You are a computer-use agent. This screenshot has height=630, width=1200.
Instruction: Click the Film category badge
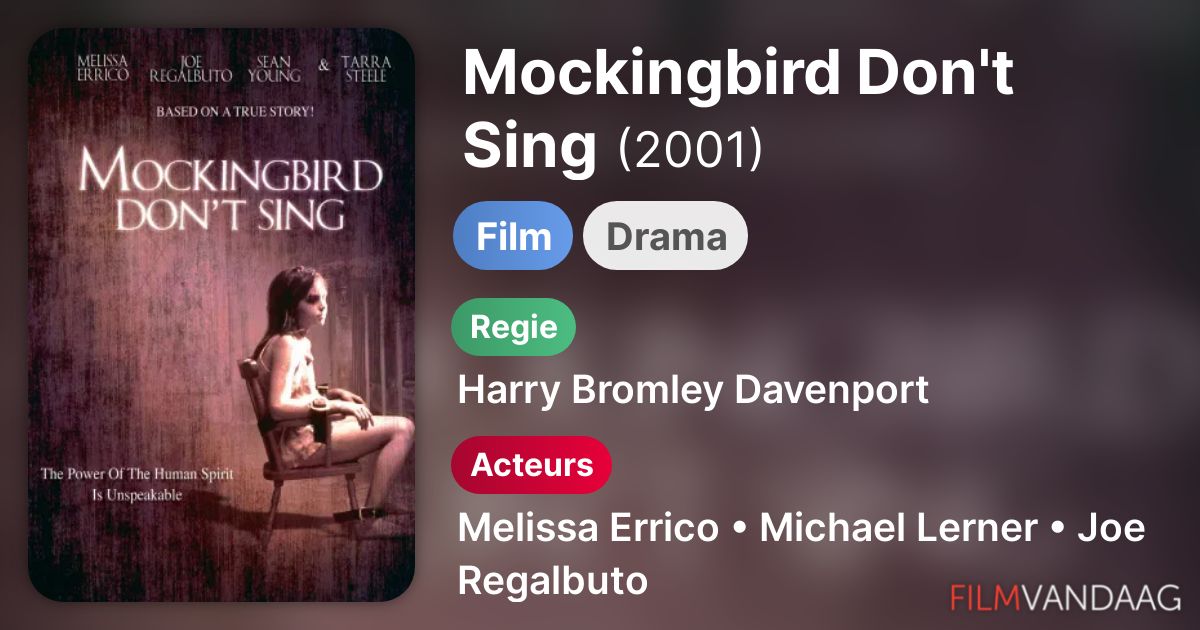(x=513, y=236)
